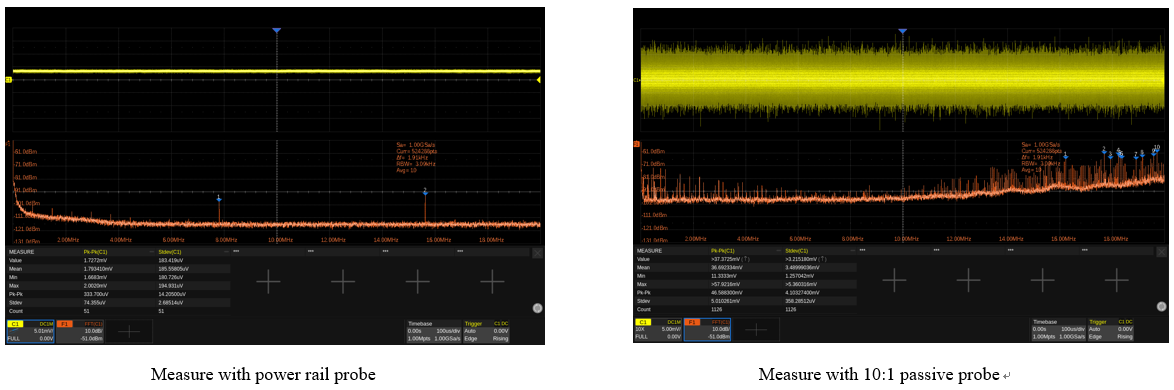Screen dimensions: 1174x390
Task: Click round gray knob icon in passive probe screenshot
Action: [1161, 307]
